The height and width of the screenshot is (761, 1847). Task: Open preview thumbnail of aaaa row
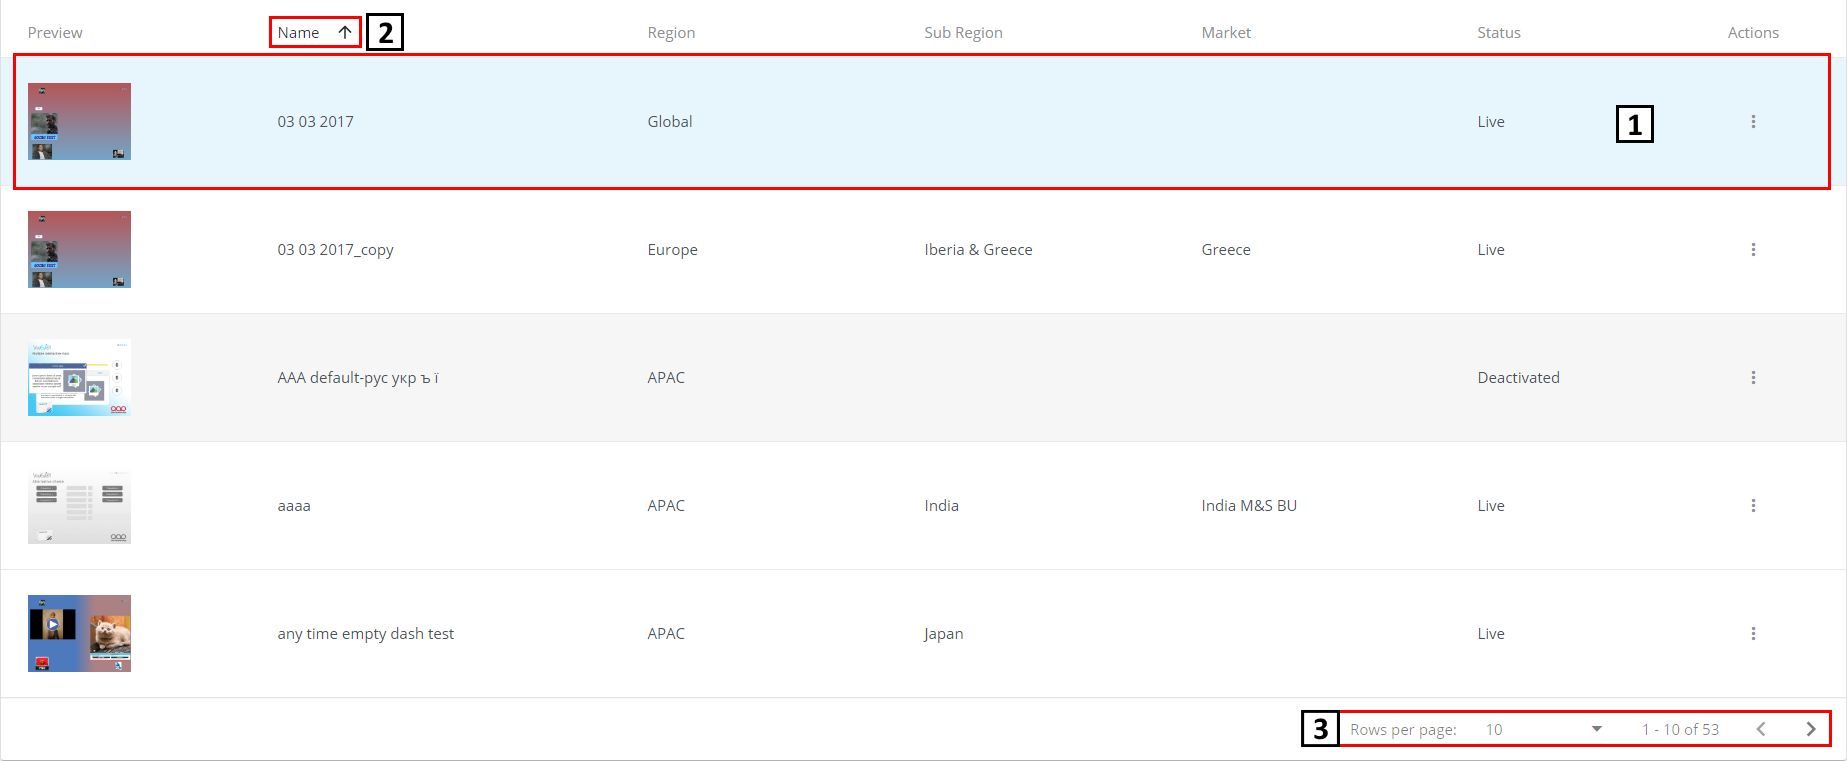79,506
